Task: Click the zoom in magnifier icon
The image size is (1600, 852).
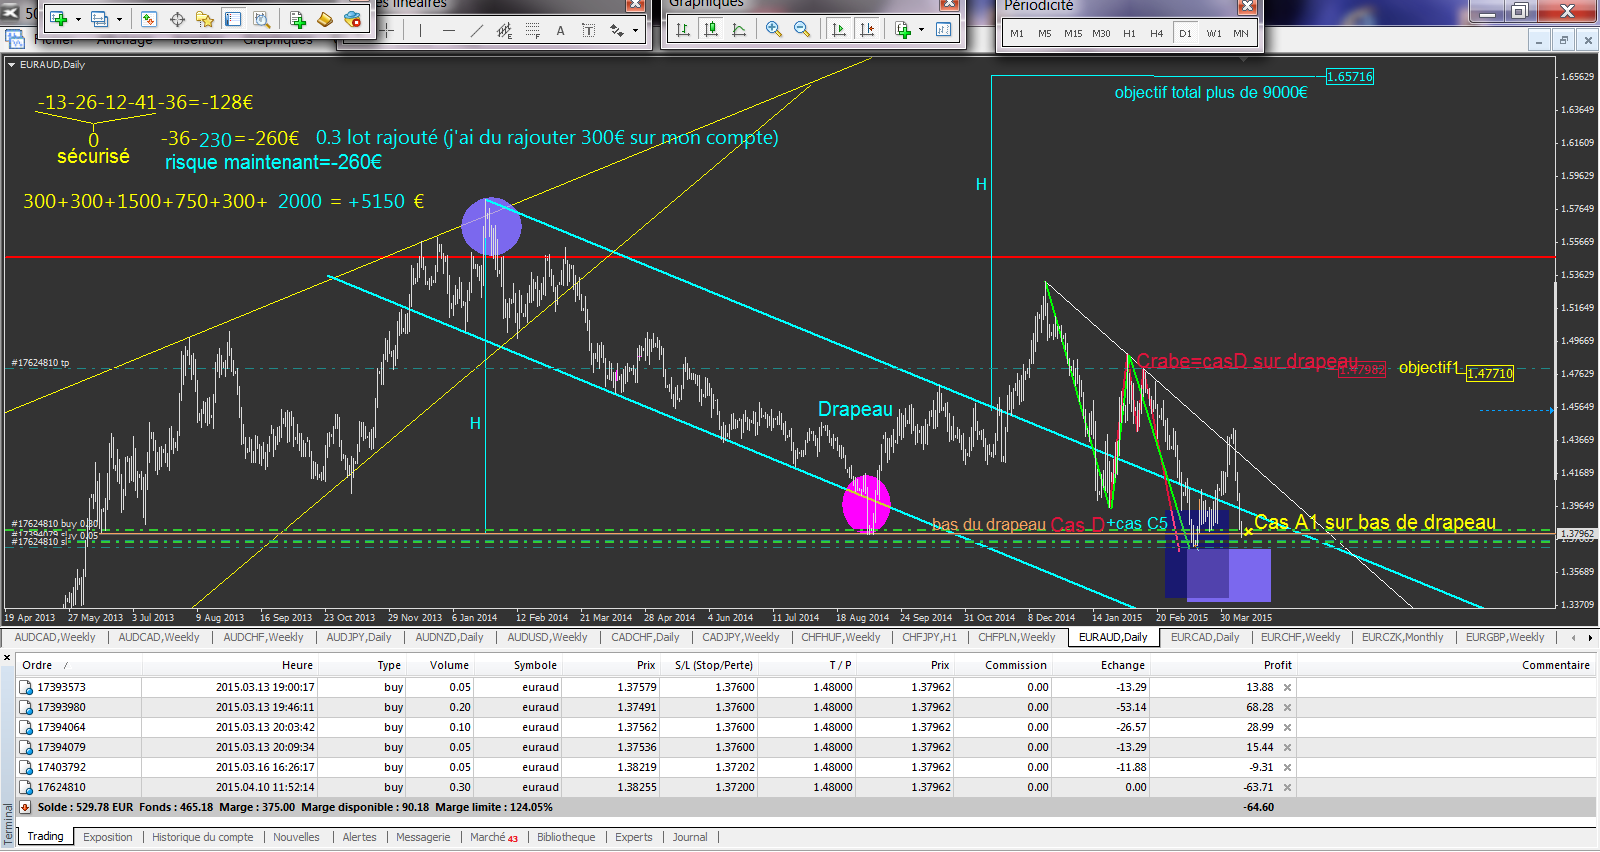Action: pos(773,29)
